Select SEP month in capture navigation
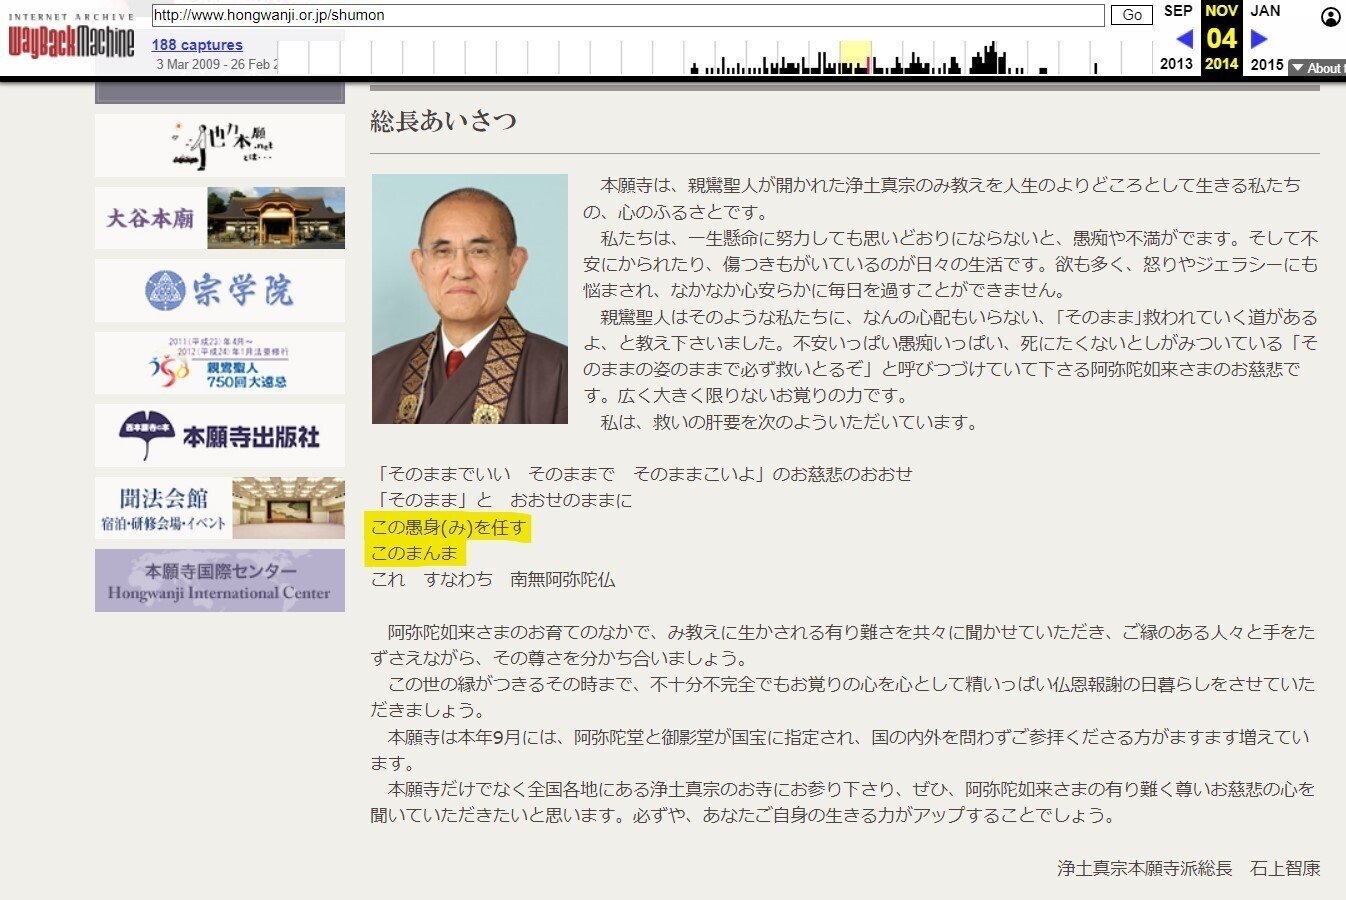This screenshot has height=900, width=1346. [x=1178, y=11]
